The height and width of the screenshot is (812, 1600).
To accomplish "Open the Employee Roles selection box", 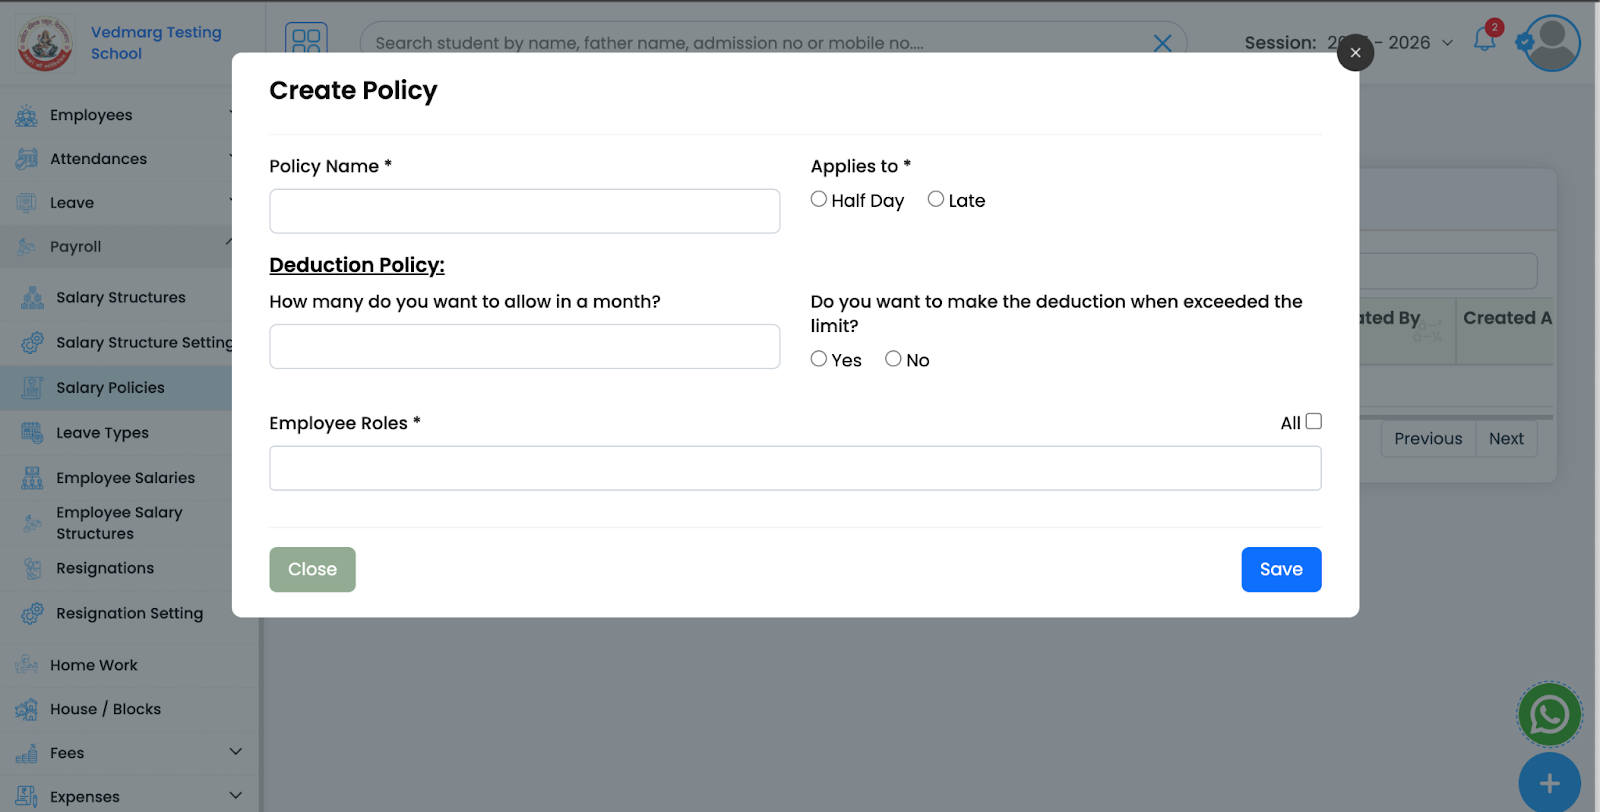I will pyautogui.click(x=795, y=468).
